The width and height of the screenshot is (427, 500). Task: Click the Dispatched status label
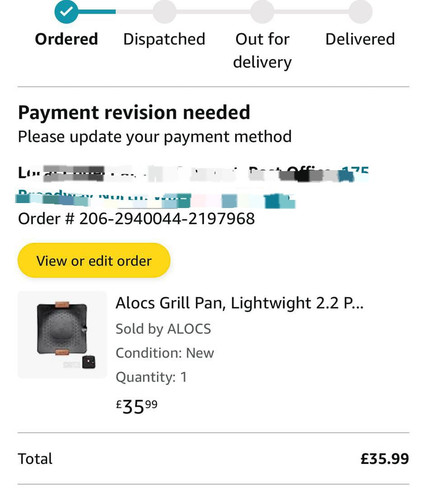coord(164,39)
